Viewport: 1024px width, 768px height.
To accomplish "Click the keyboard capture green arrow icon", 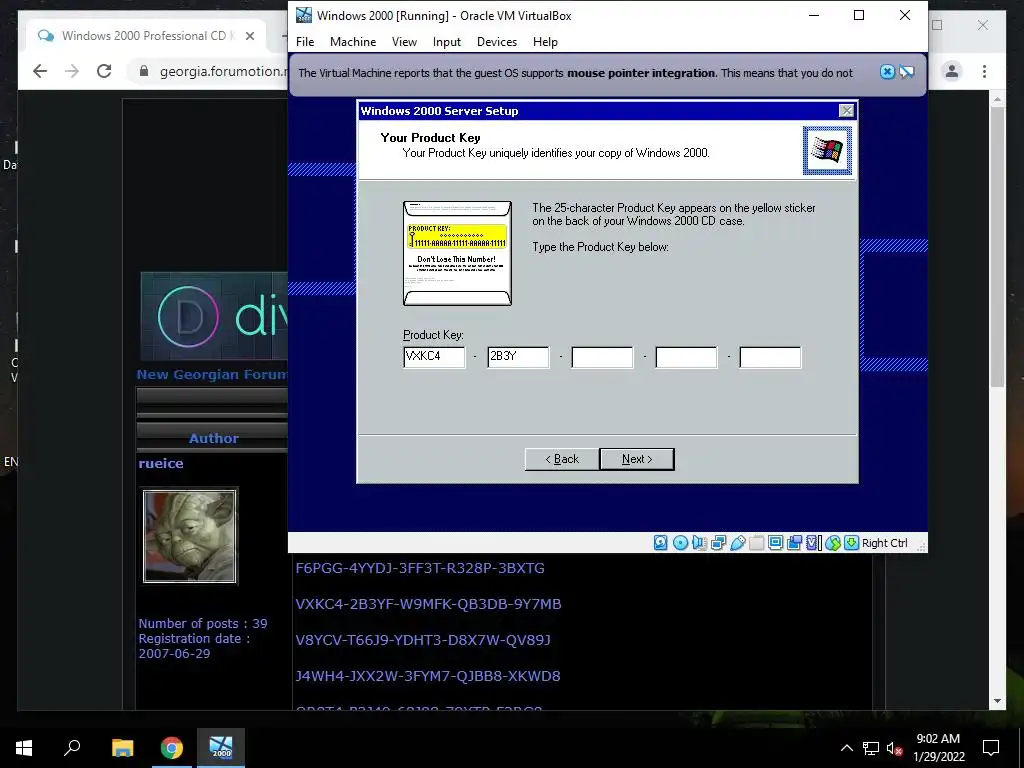I will (x=851, y=543).
